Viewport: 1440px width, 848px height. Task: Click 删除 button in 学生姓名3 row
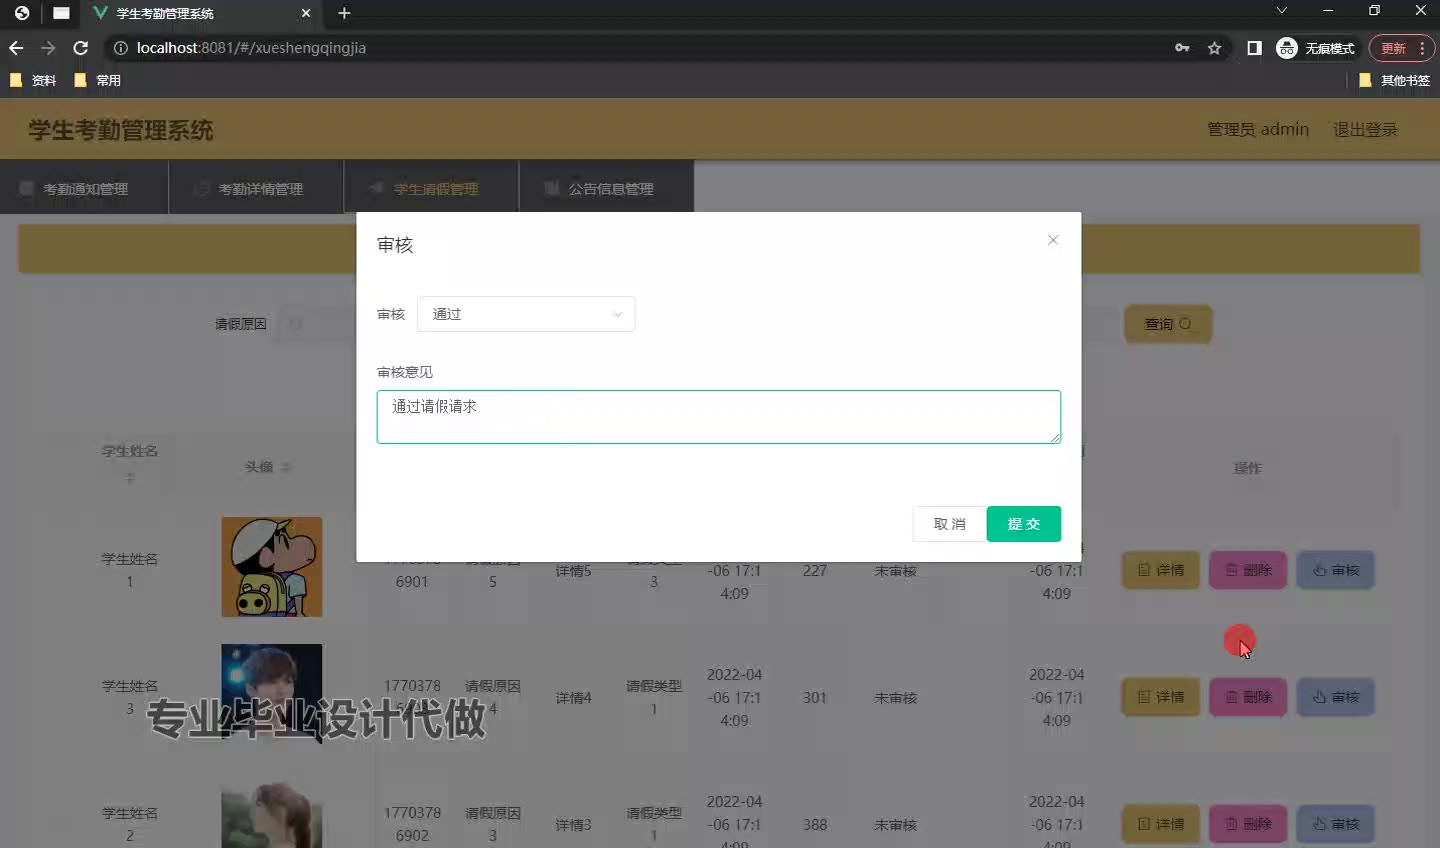pyautogui.click(x=1248, y=697)
